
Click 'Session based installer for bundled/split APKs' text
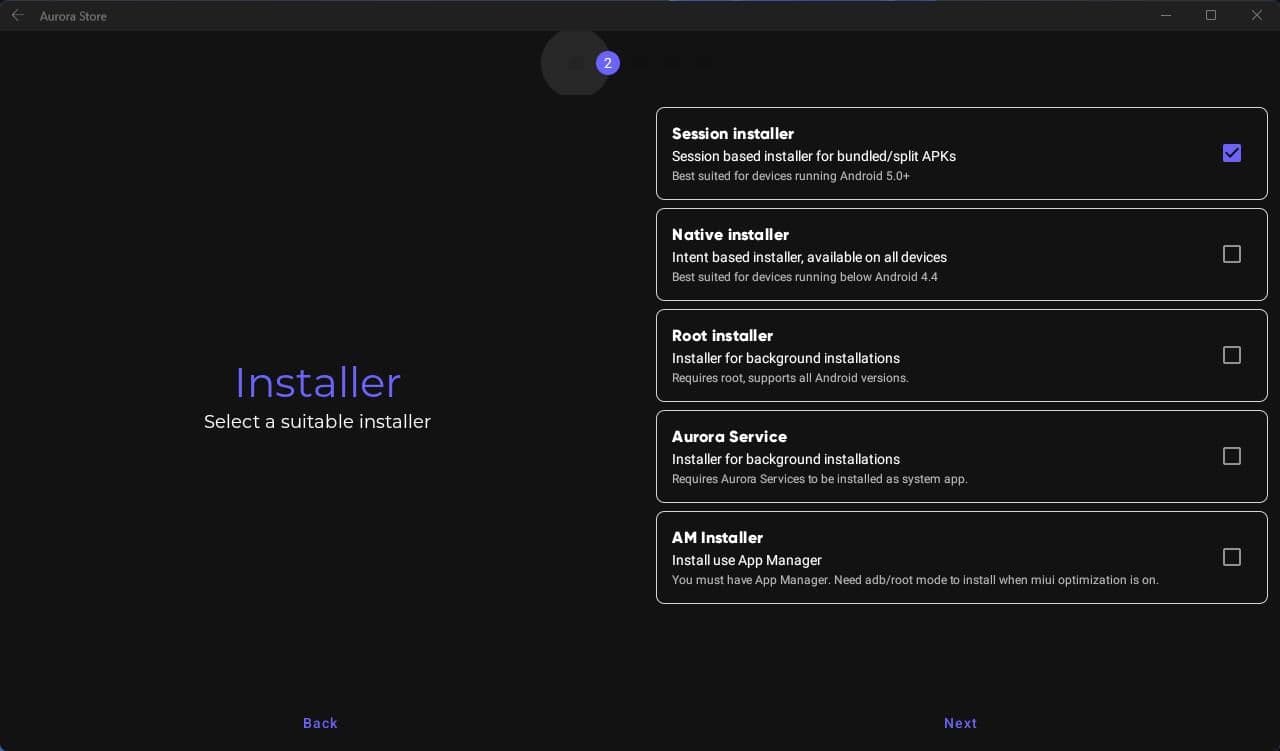[x=813, y=156]
